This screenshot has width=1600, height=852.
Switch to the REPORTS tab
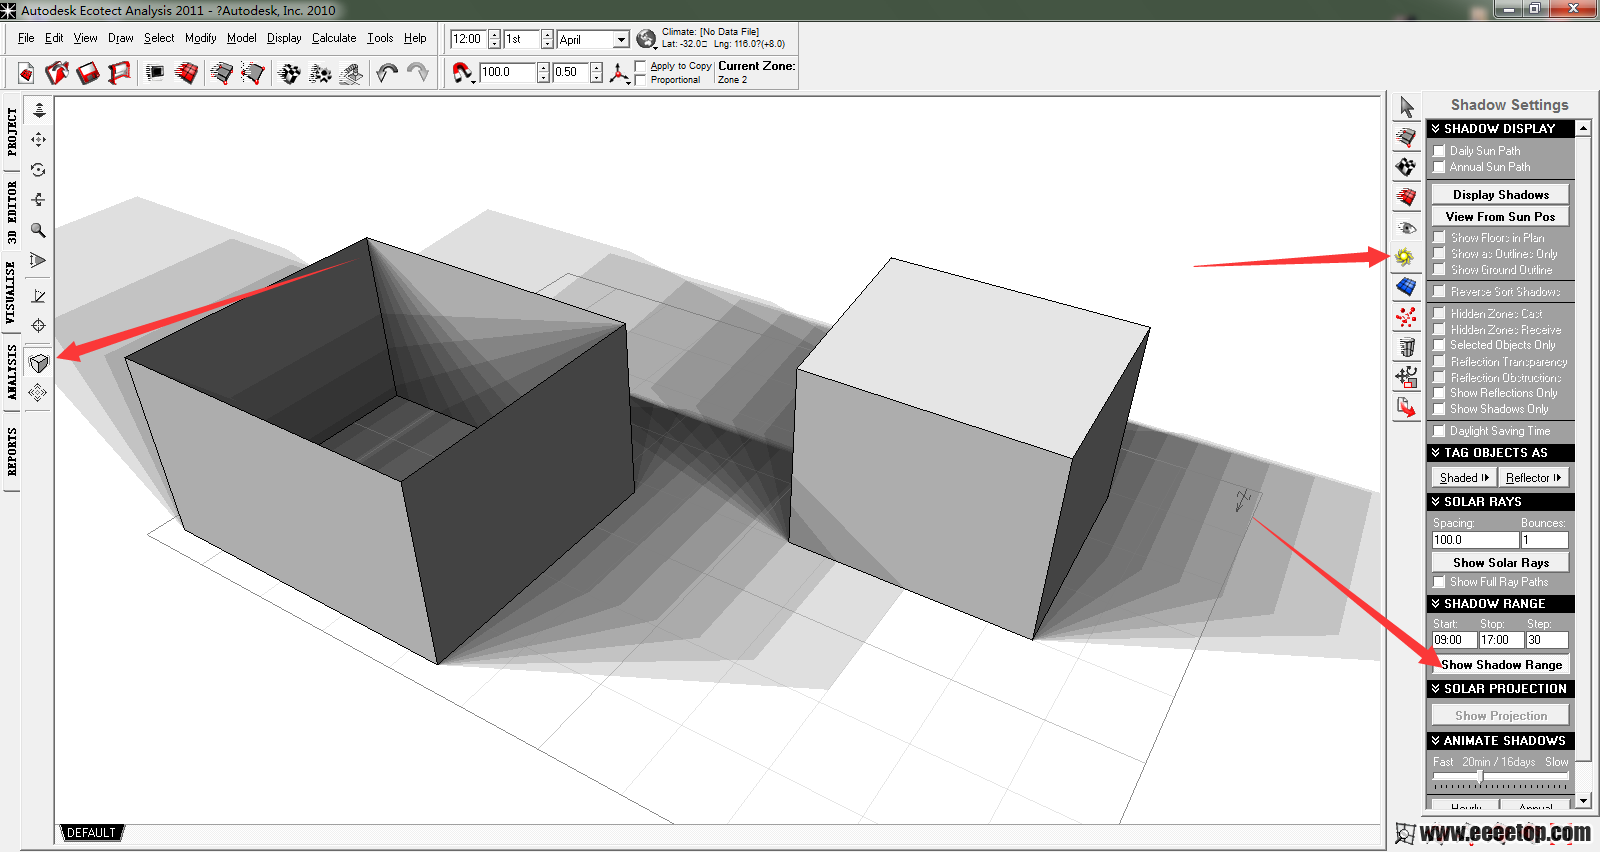[12, 452]
